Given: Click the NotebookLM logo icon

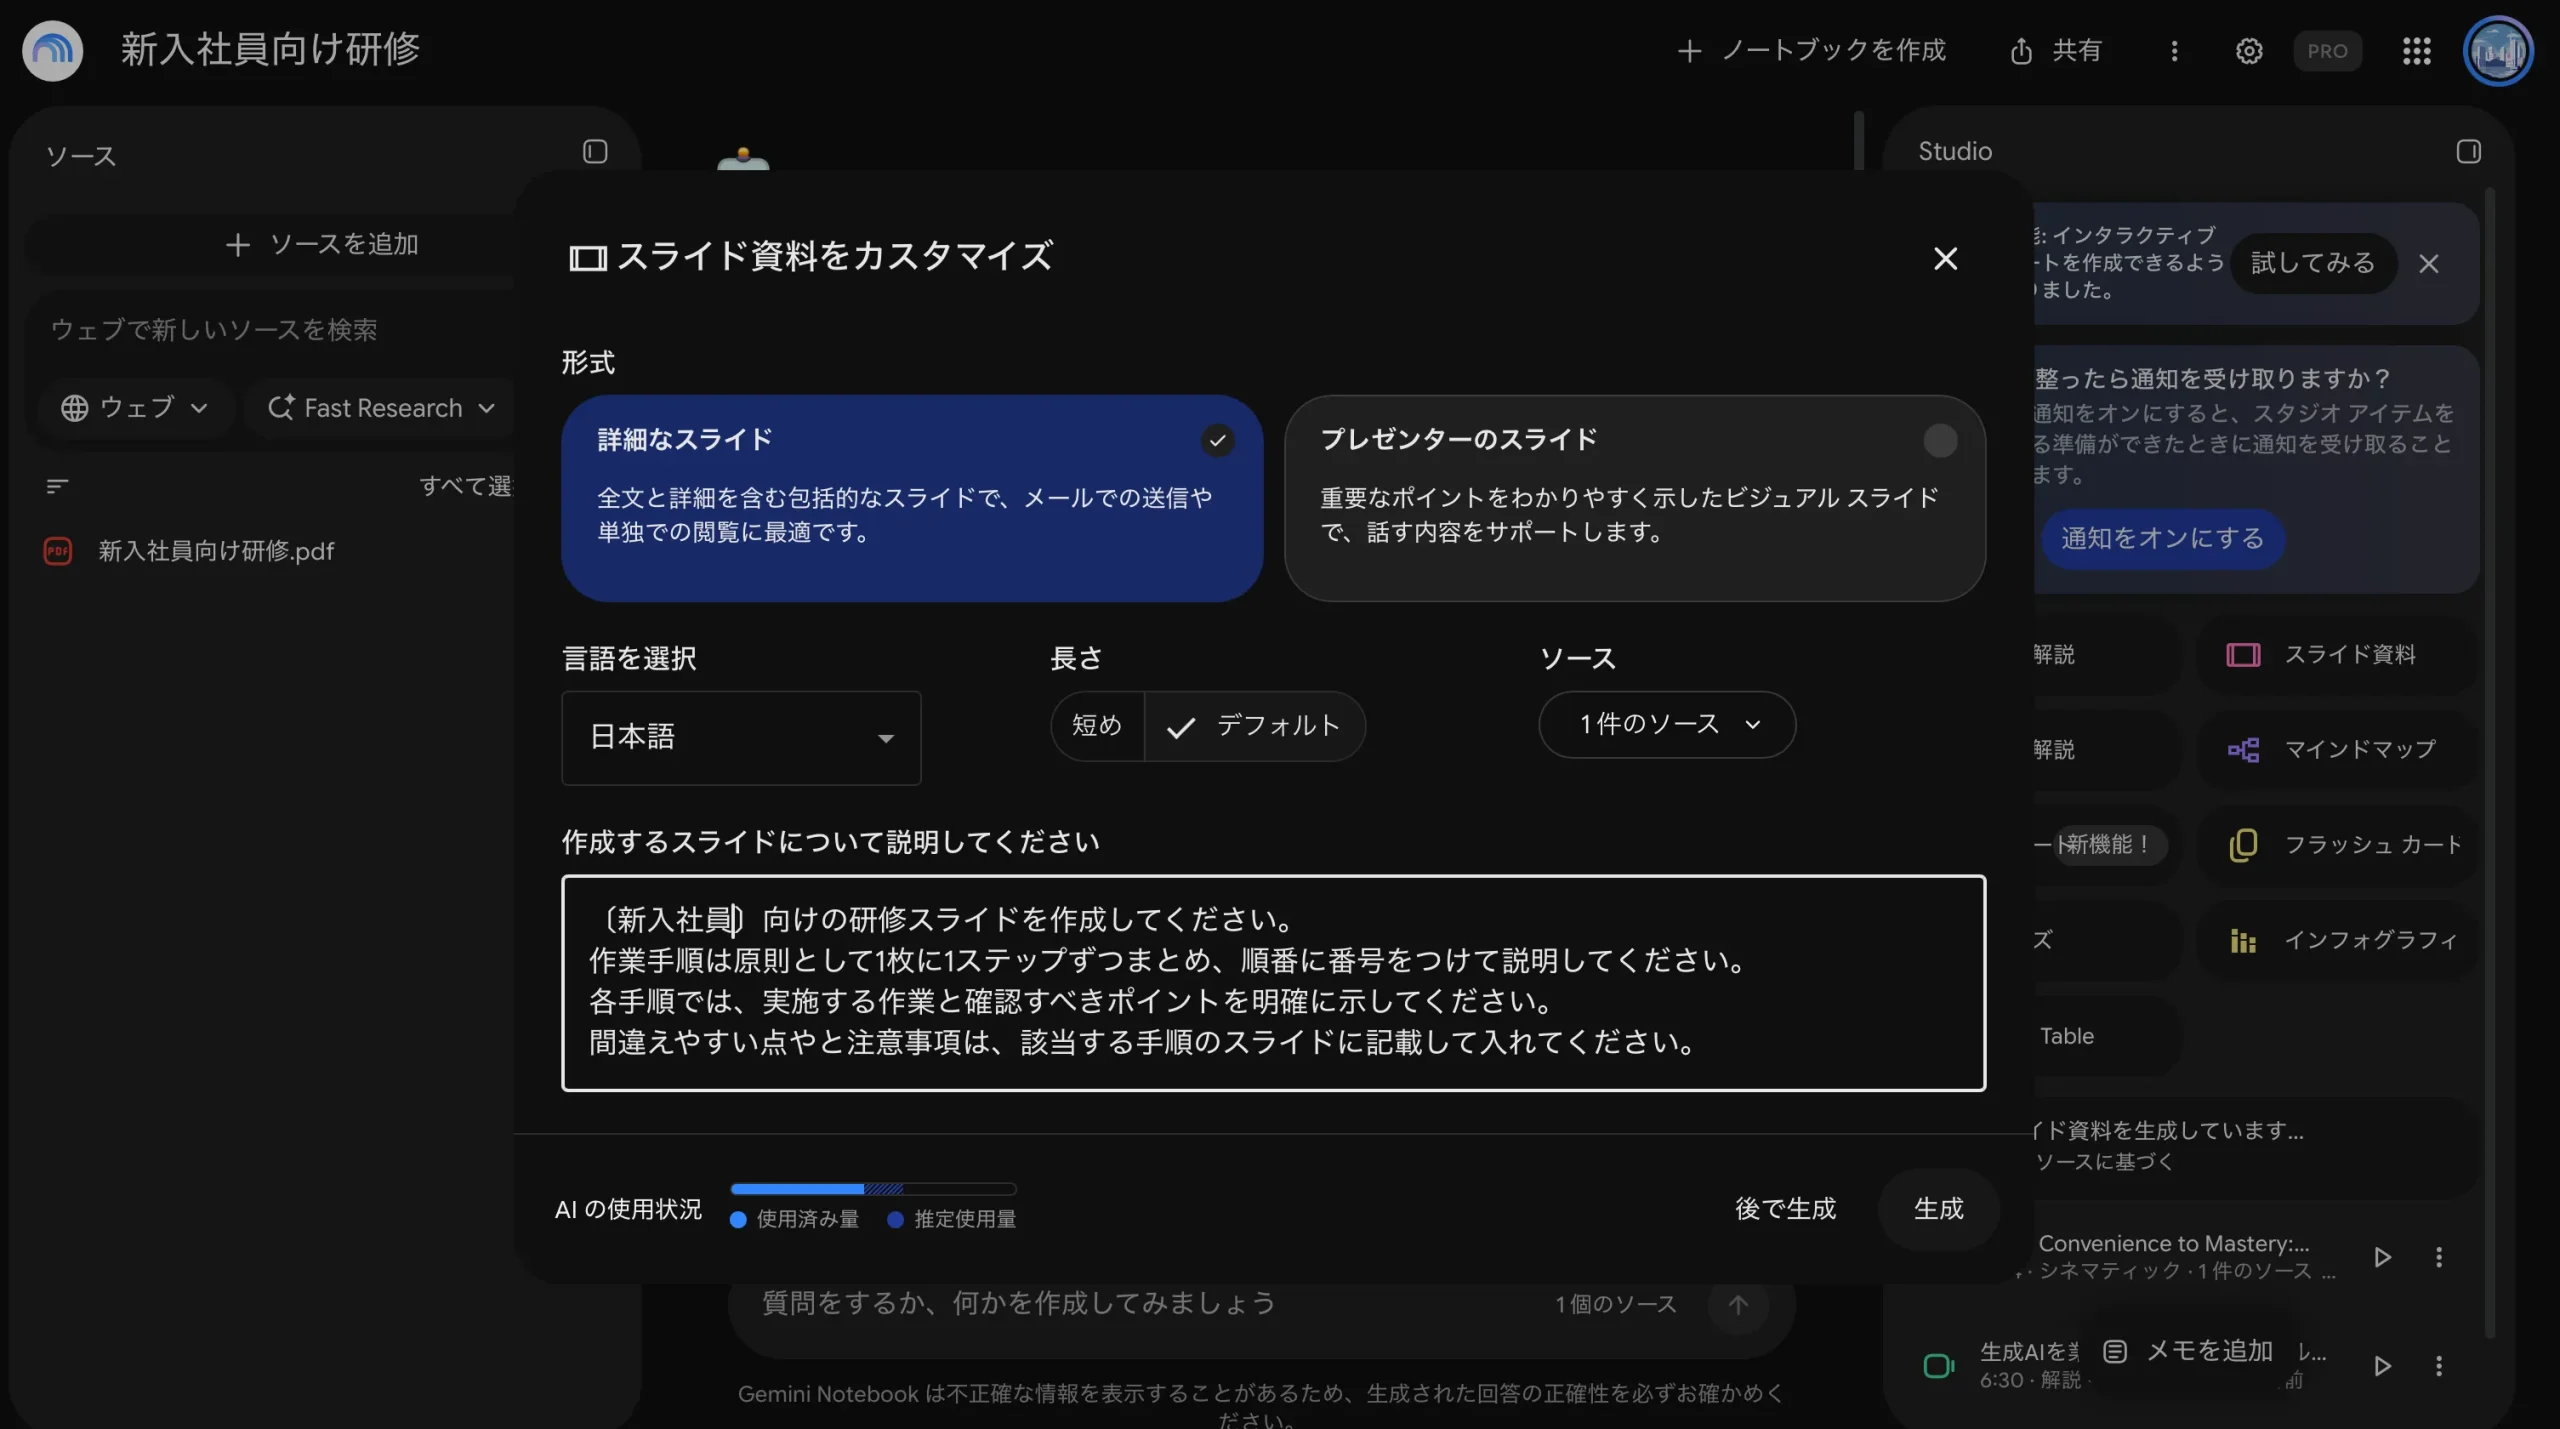Looking at the screenshot, I should coord(52,50).
